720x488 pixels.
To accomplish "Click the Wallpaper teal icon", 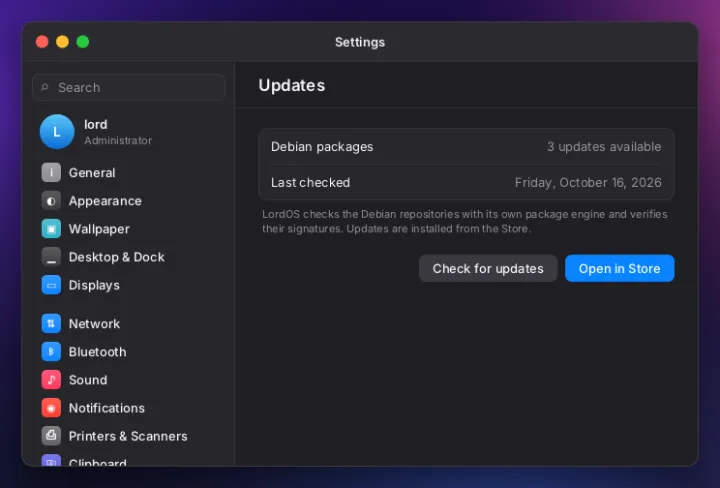I will [x=51, y=229].
